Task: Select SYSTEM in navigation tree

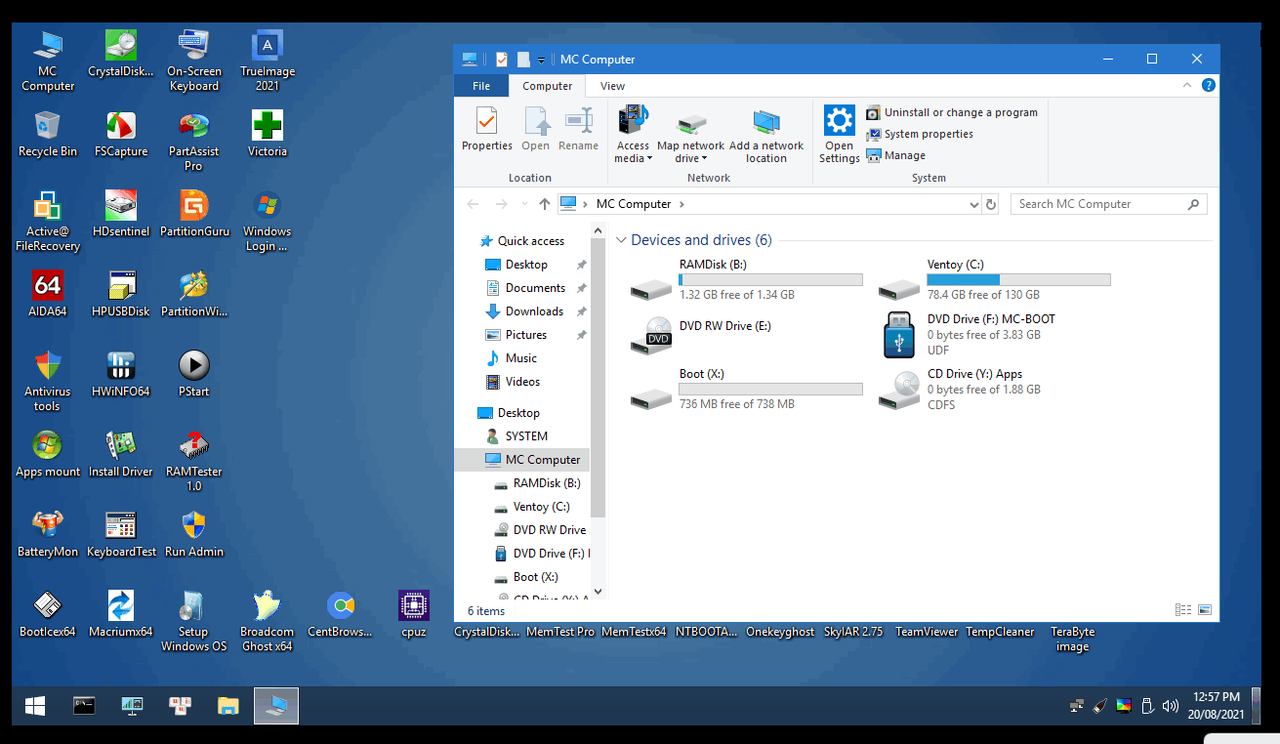Action: pos(517,436)
